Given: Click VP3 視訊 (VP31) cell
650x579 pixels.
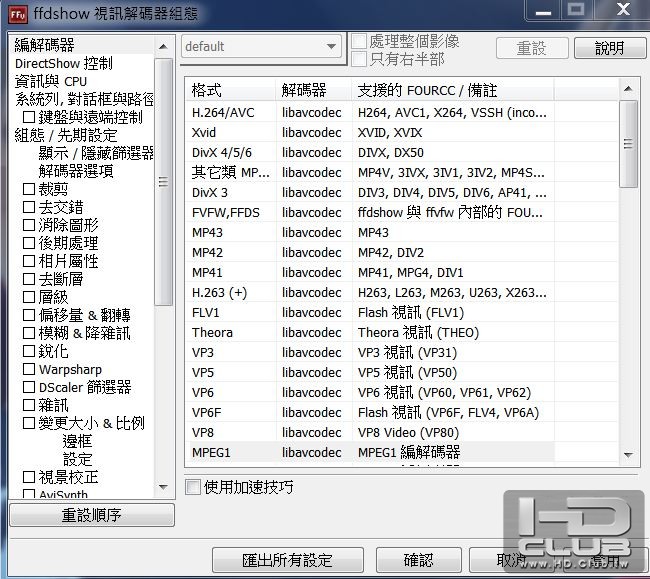Looking at the screenshot, I should (407, 353).
